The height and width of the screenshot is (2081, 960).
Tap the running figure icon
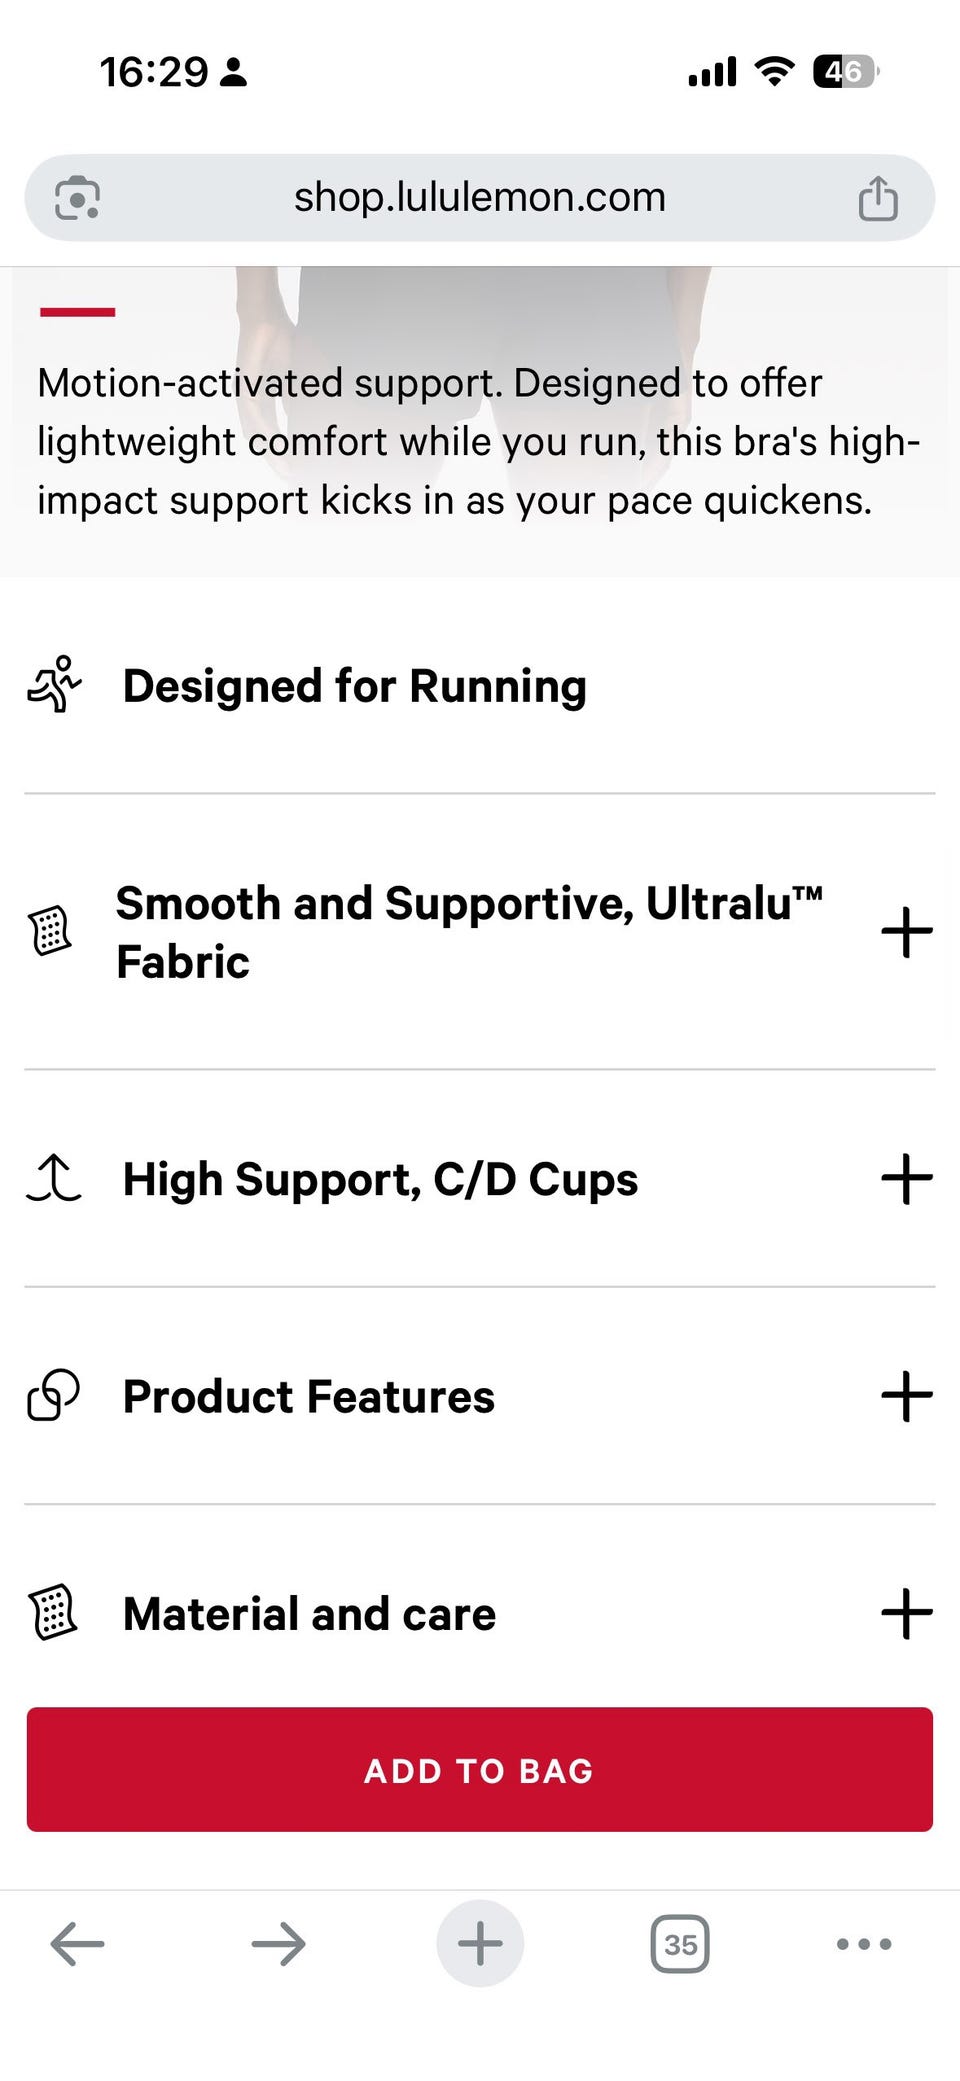54,685
